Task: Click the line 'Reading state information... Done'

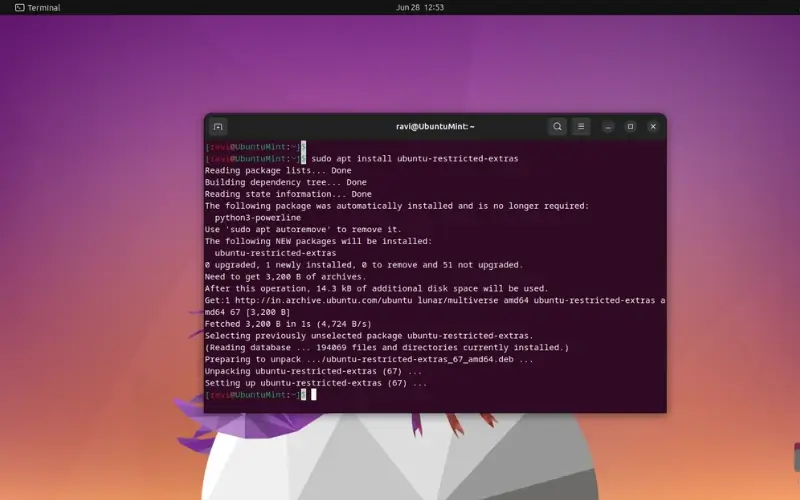Action: (288, 194)
